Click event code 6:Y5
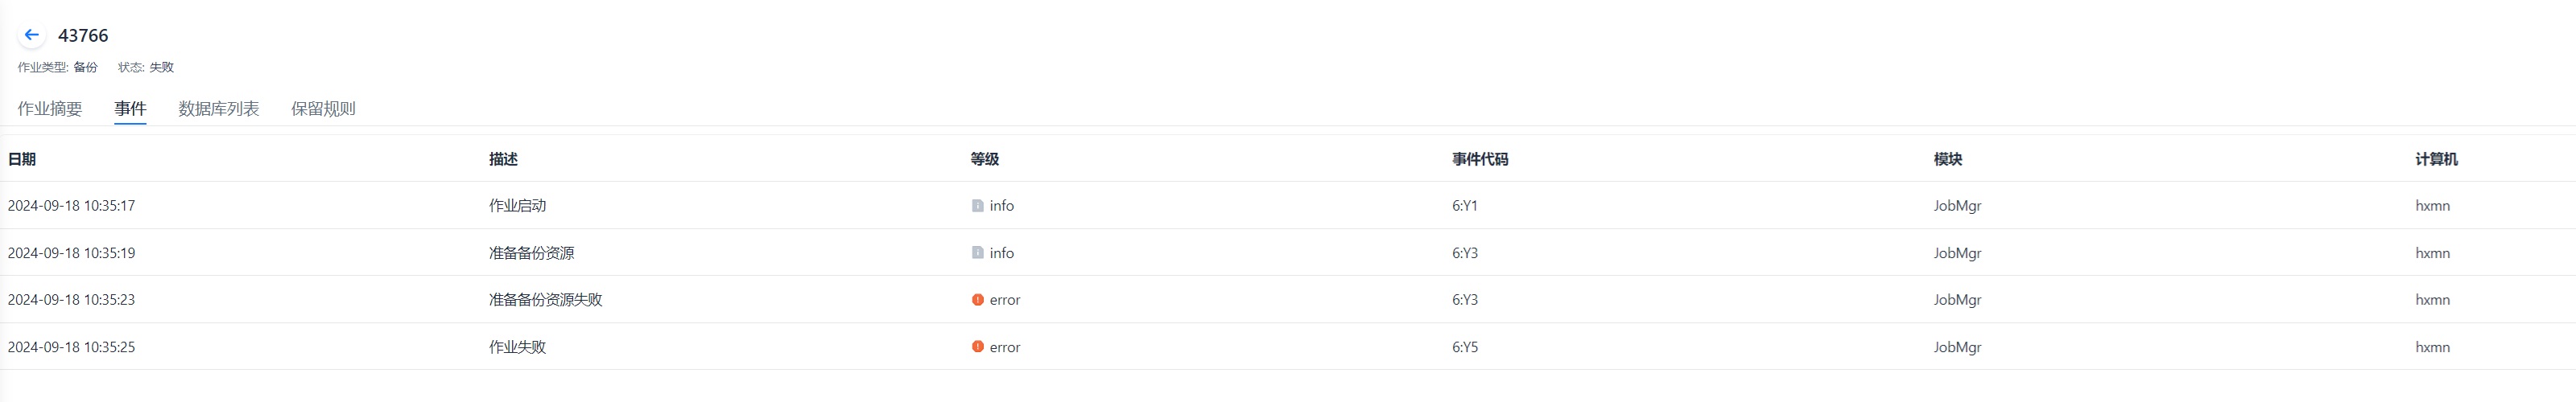The height and width of the screenshot is (402, 2576). click(x=1464, y=347)
